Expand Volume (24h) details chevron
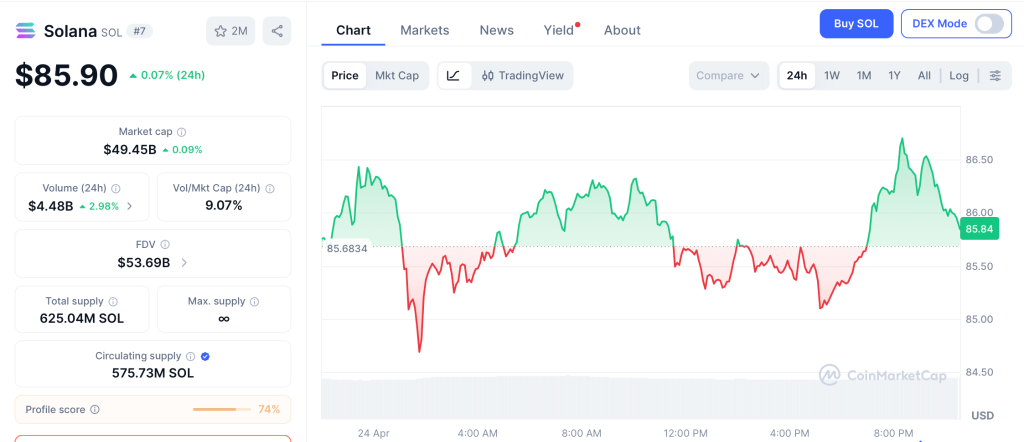The height and width of the screenshot is (442, 1024). pyautogui.click(x=130, y=207)
